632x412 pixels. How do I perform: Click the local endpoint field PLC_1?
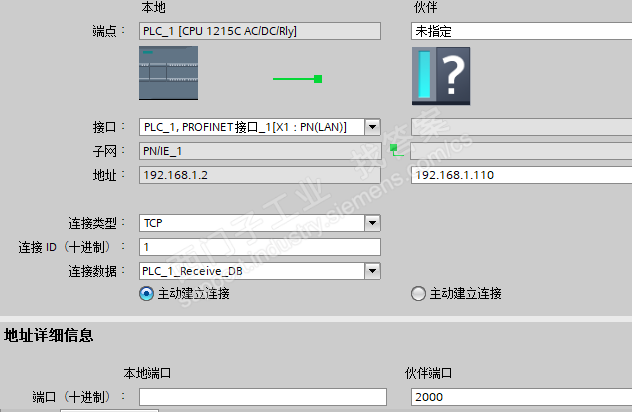260,31
